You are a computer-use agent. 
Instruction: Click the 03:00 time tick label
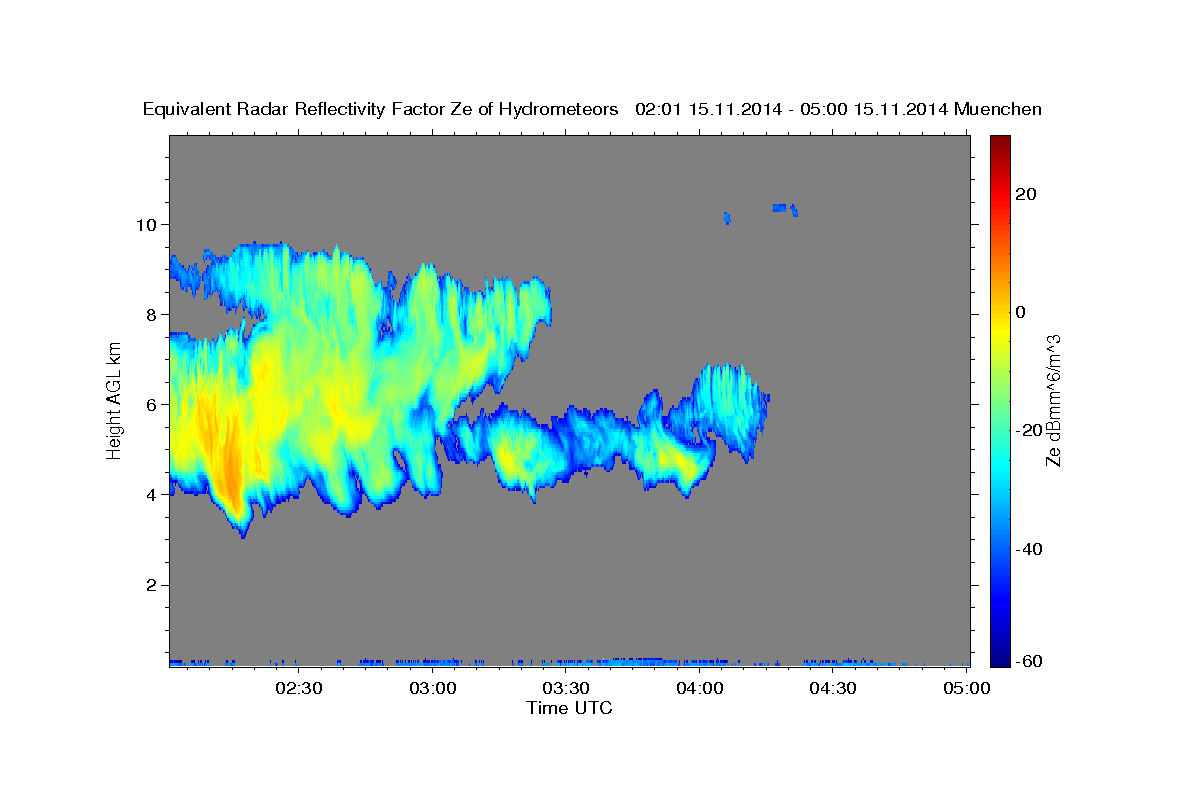pos(433,688)
